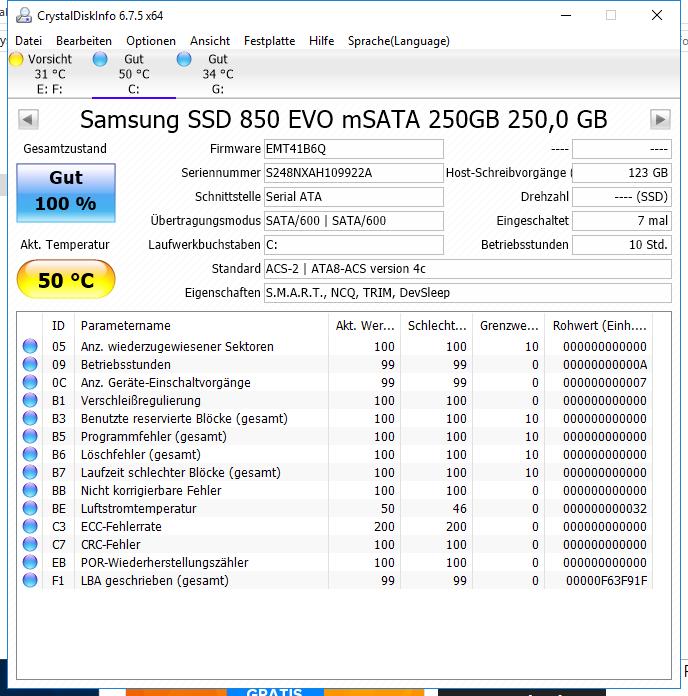Switch to the C: disk tab at 50 °C

134,74
